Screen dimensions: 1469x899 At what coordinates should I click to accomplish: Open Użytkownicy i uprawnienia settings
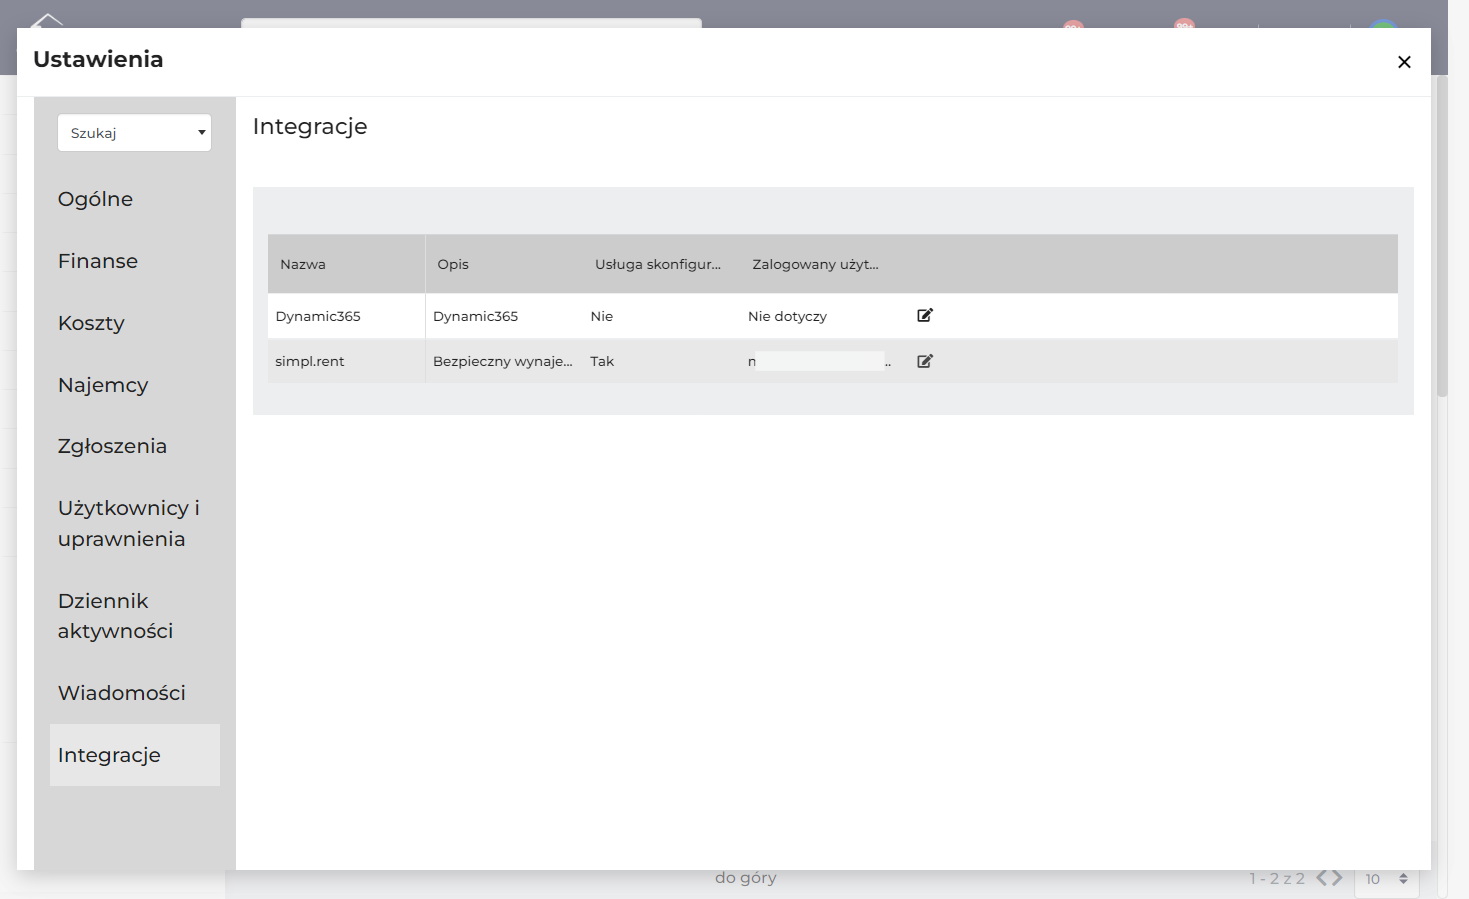tap(128, 523)
